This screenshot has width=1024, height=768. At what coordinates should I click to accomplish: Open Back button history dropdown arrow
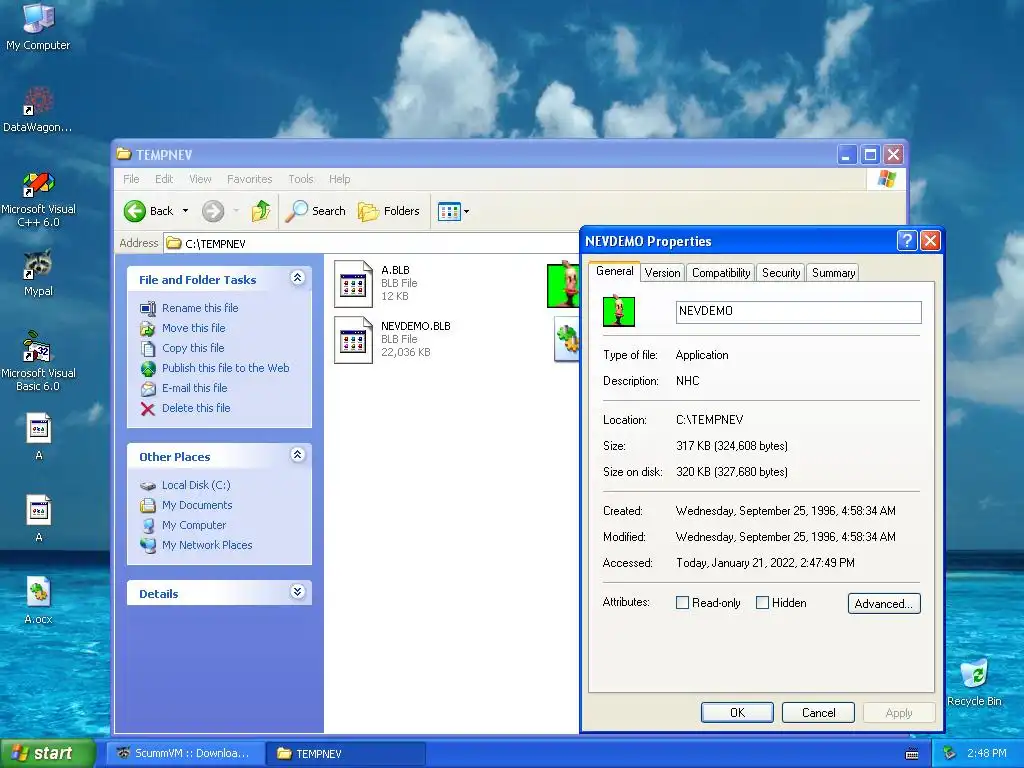click(x=185, y=211)
